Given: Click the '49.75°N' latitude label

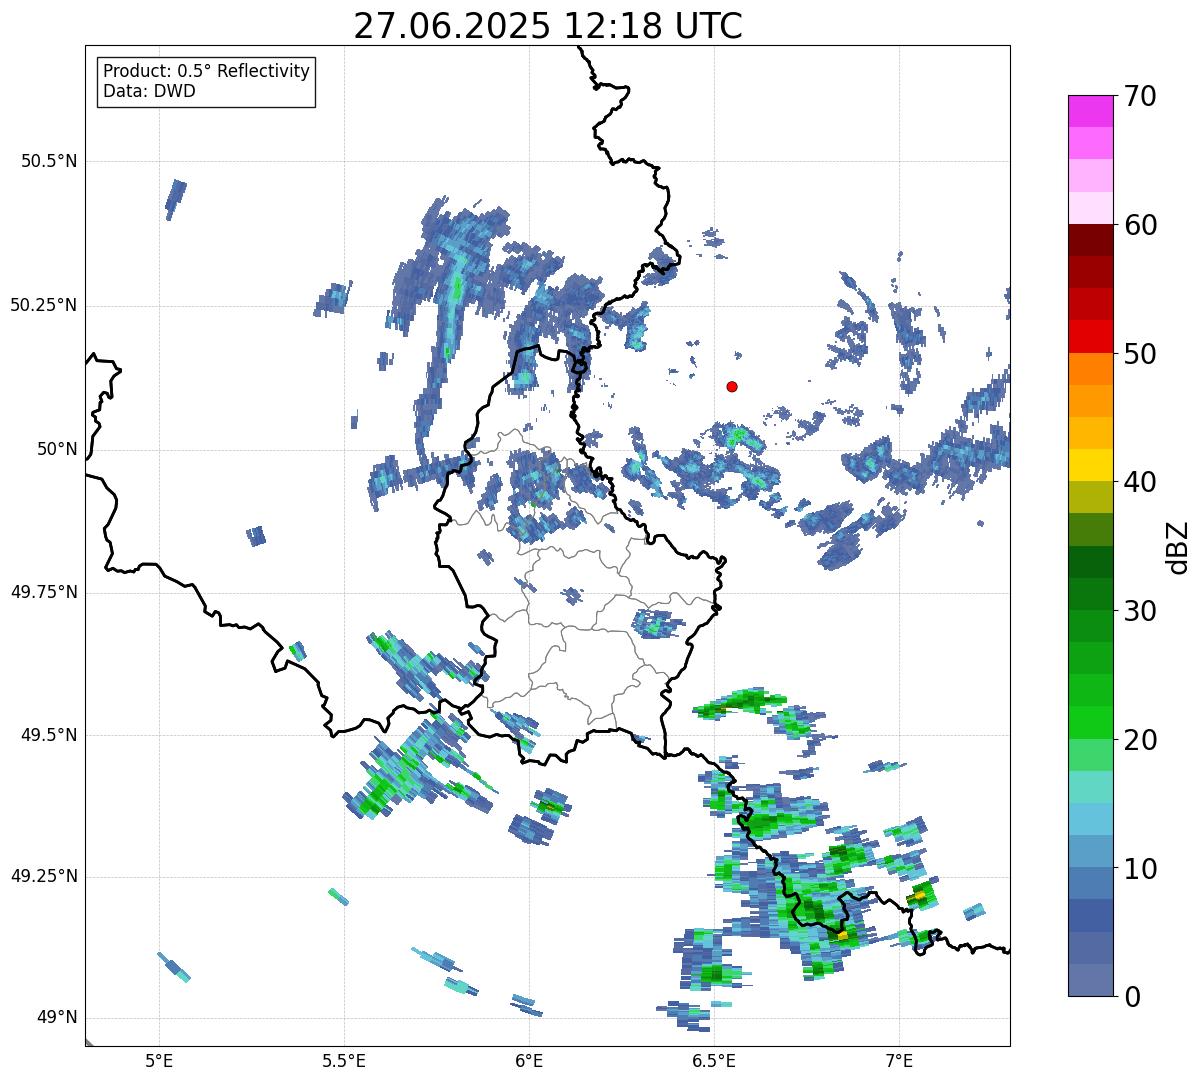Looking at the screenshot, I should tap(44, 592).
